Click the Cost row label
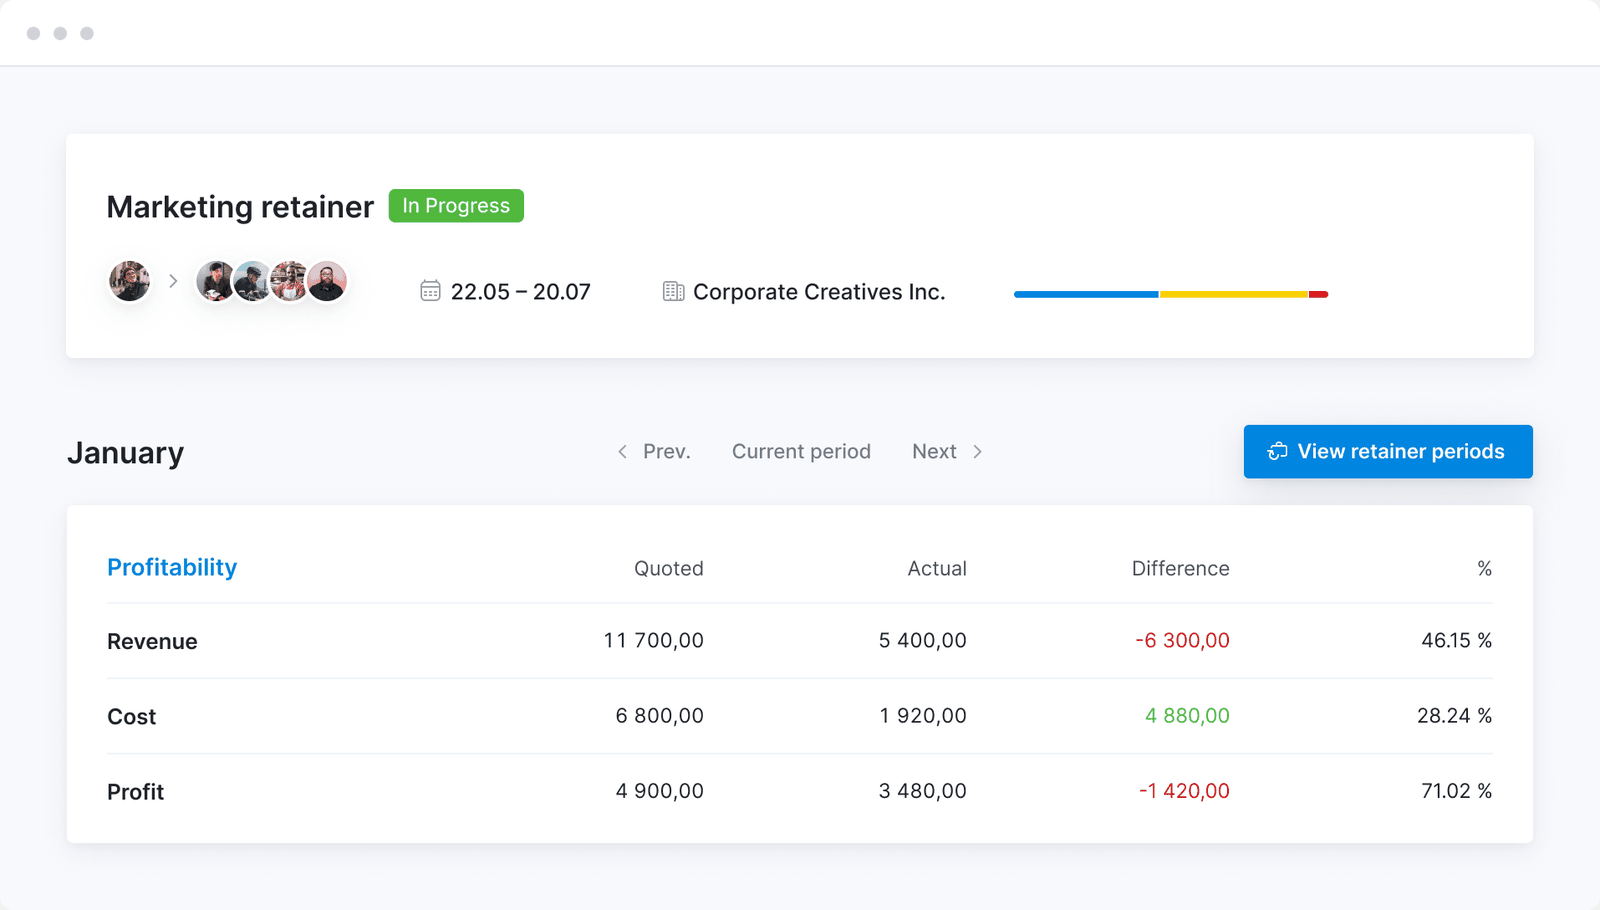 [x=132, y=716]
